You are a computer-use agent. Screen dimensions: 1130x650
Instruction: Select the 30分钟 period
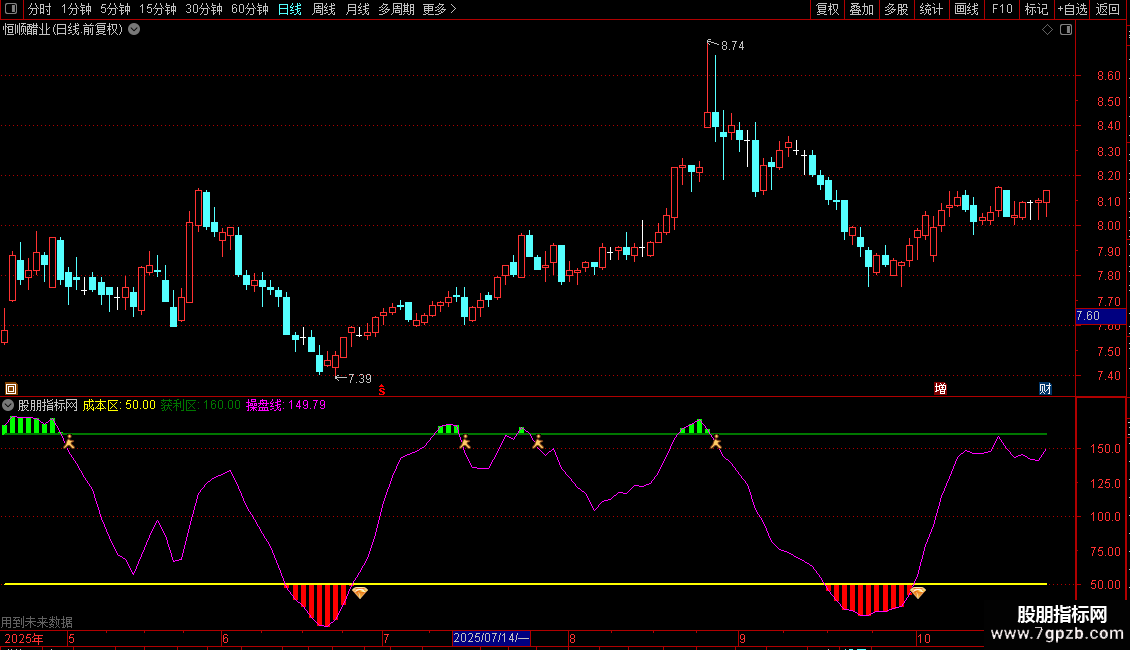pos(204,9)
